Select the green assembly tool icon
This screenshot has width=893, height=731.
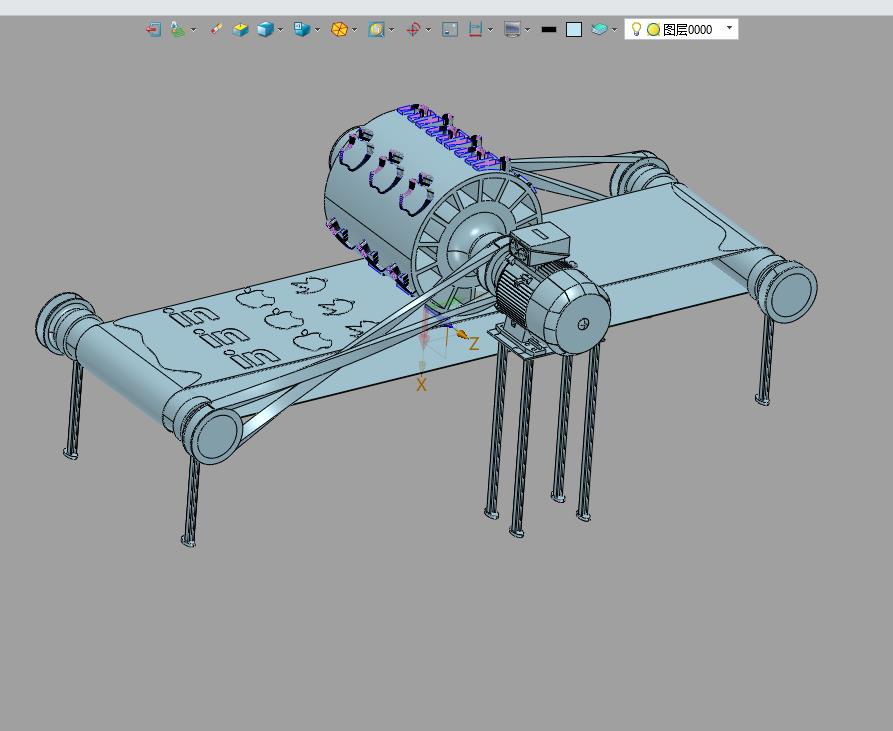178,30
